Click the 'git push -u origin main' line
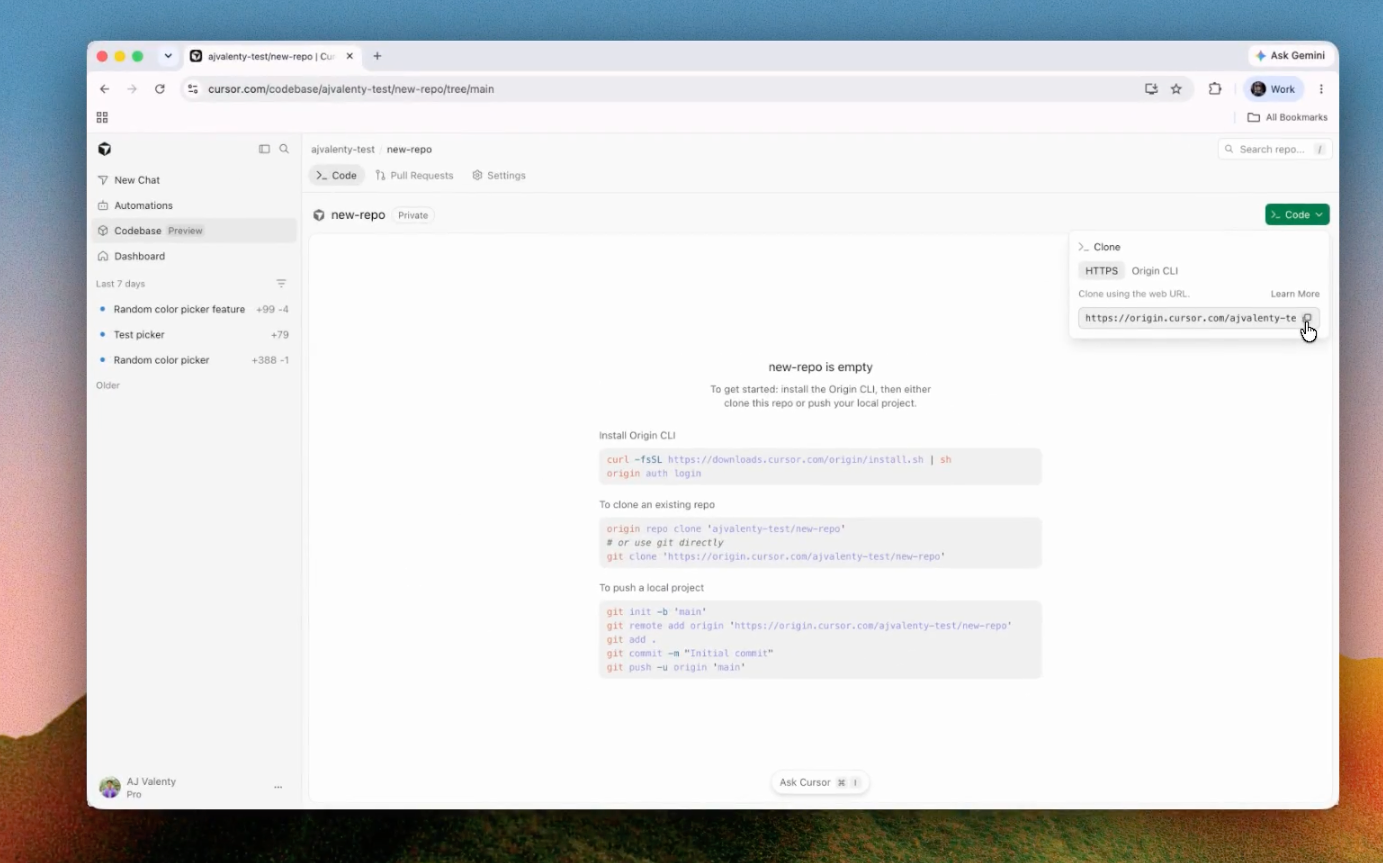The image size is (1383, 863). tap(676, 667)
